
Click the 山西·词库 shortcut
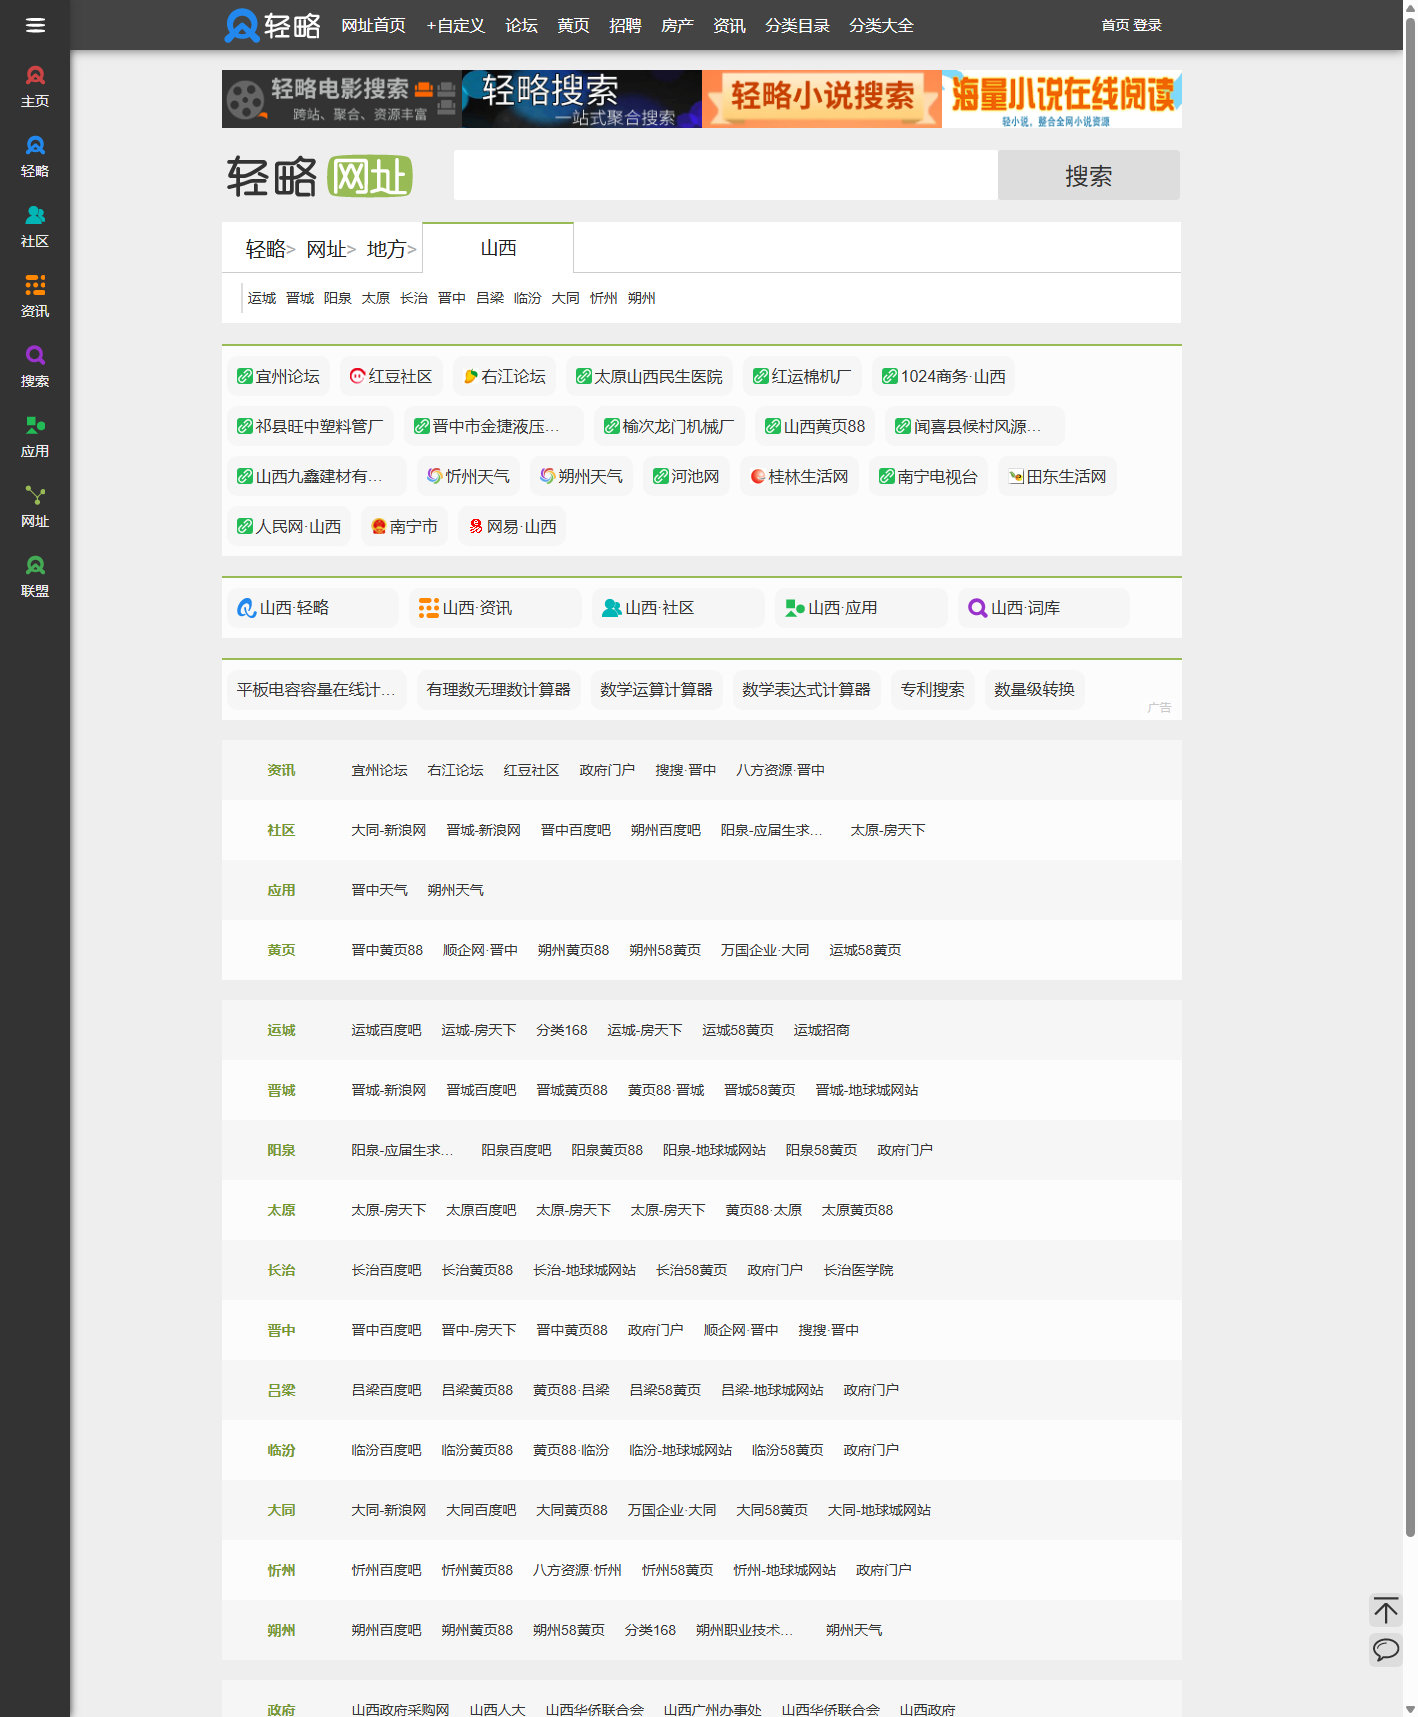(1025, 608)
